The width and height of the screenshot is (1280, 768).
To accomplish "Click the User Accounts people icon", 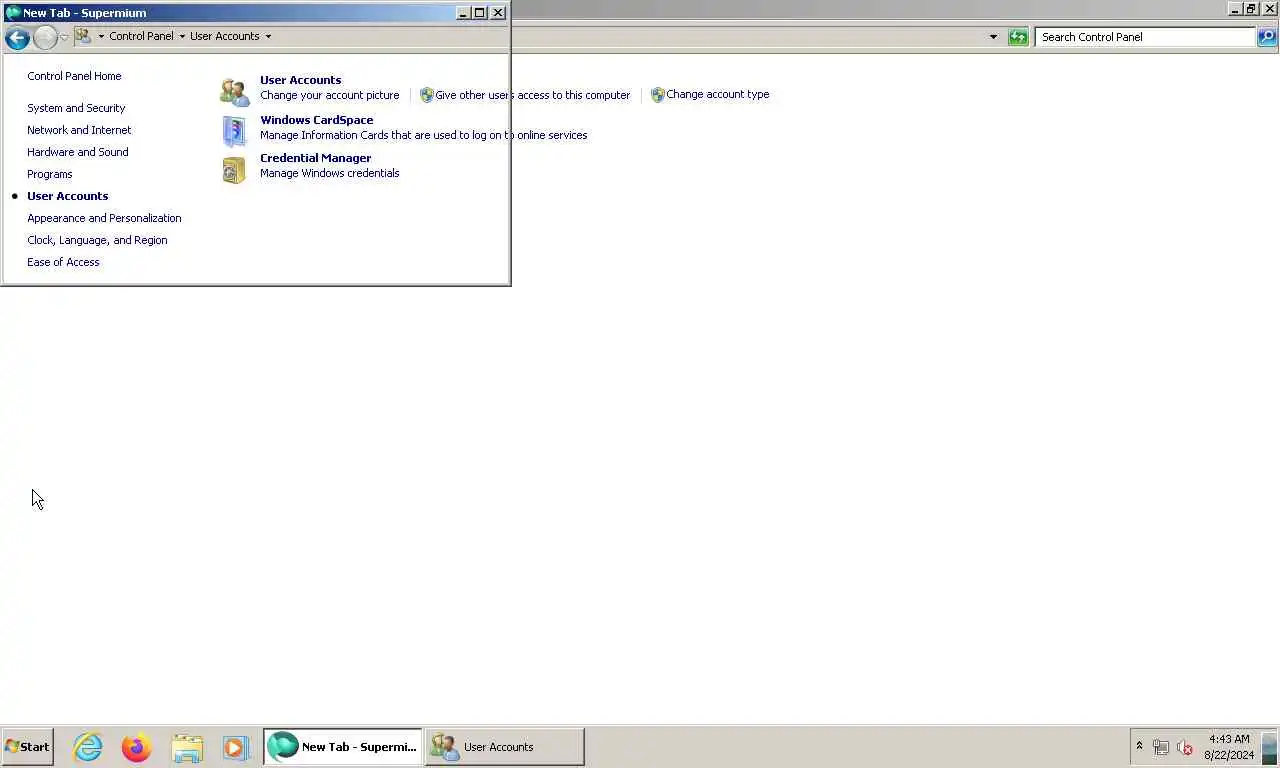I will (x=235, y=91).
